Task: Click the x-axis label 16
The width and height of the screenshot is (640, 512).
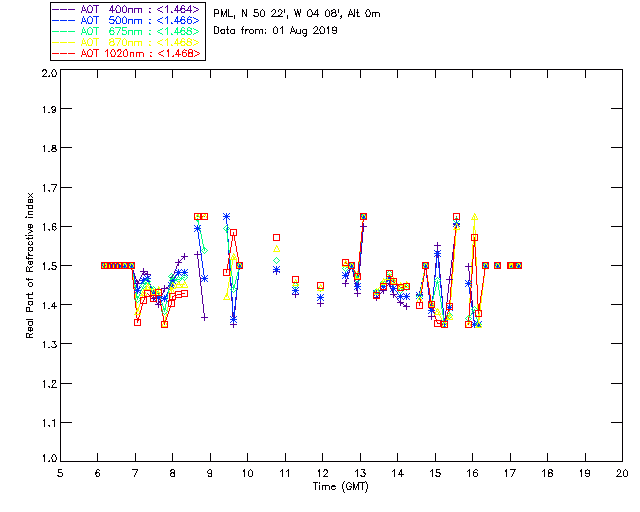Action: [473, 473]
